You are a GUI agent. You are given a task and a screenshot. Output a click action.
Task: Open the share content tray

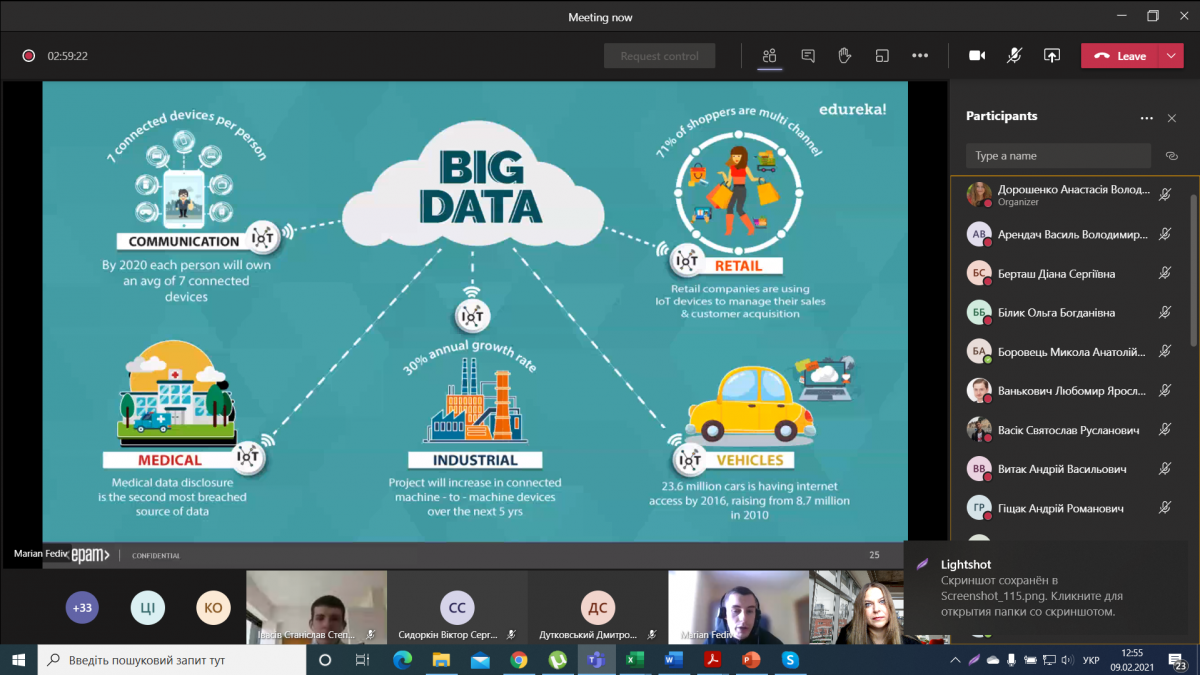click(x=1052, y=56)
